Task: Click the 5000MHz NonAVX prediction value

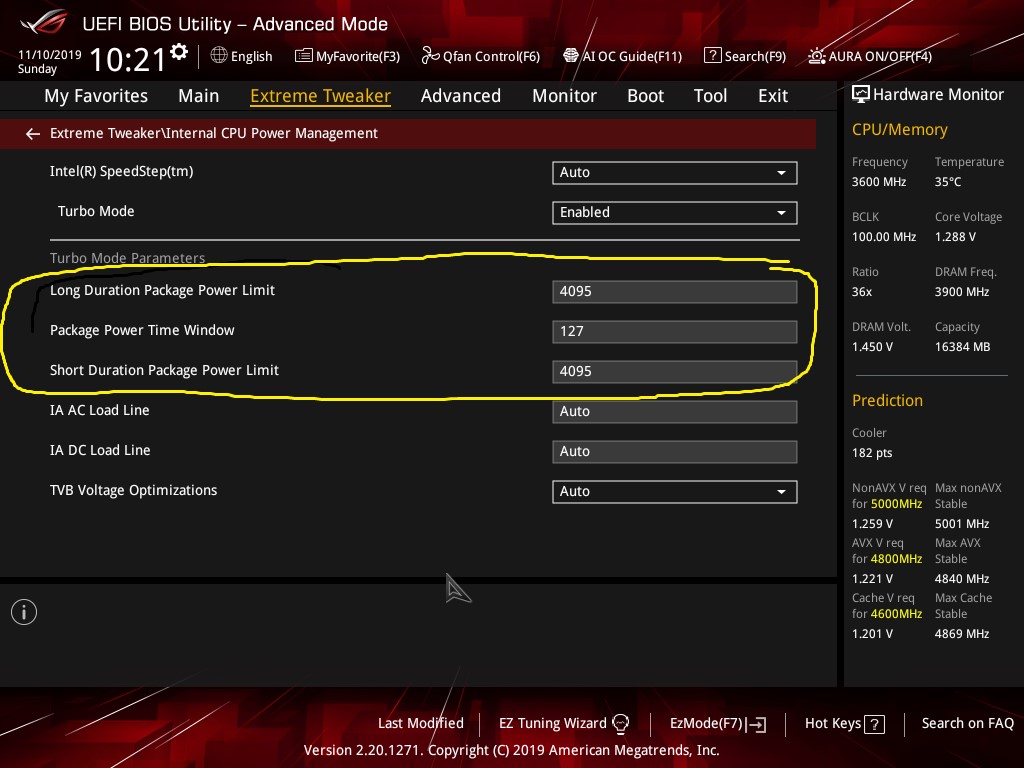Action: [x=896, y=504]
